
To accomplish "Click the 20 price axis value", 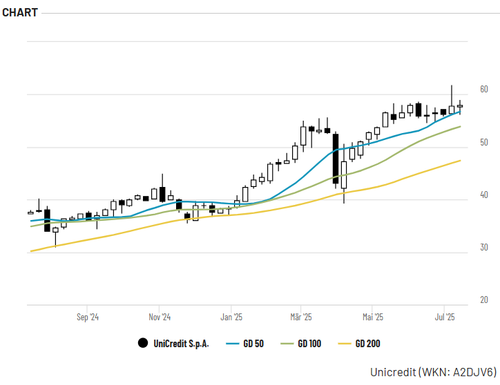I will 484,300.
